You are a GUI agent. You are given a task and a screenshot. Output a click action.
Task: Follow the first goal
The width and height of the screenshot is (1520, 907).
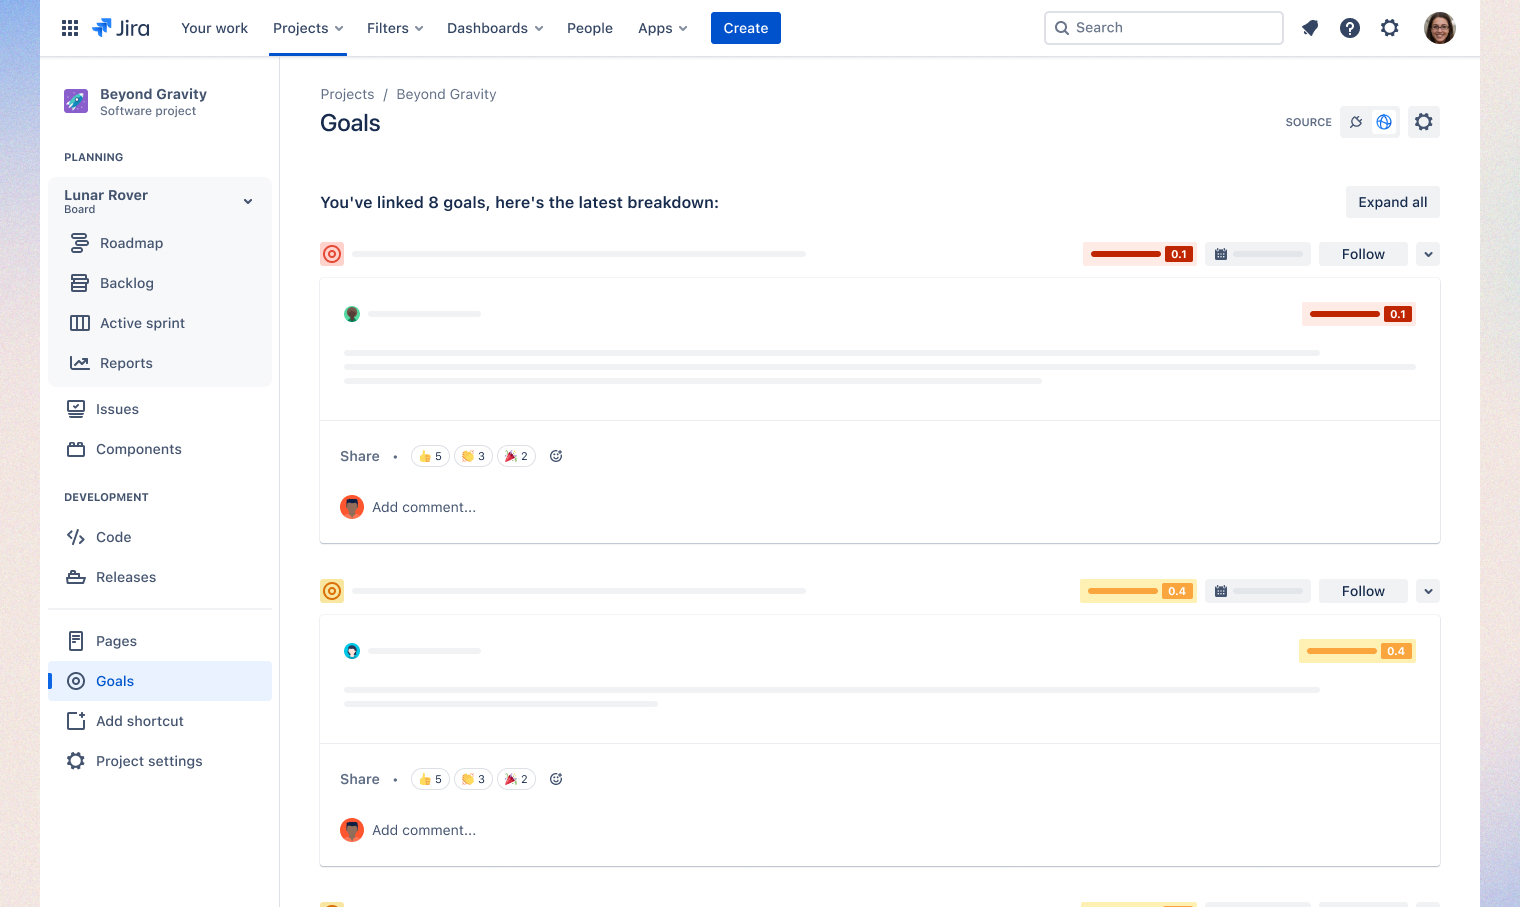tap(1362, 253)
